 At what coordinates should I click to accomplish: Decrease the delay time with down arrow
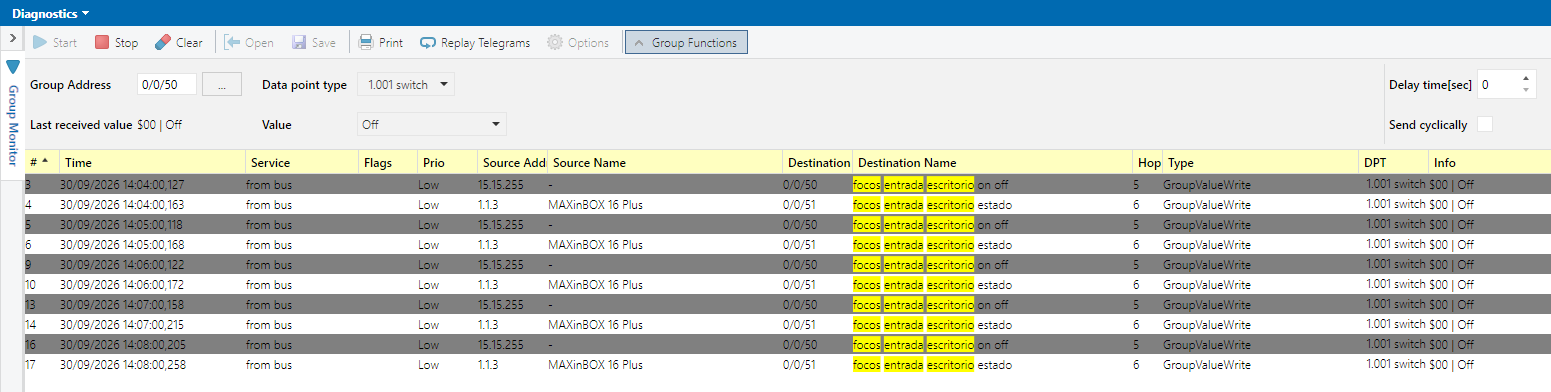pyautogui.click(x=1526, y=91)
